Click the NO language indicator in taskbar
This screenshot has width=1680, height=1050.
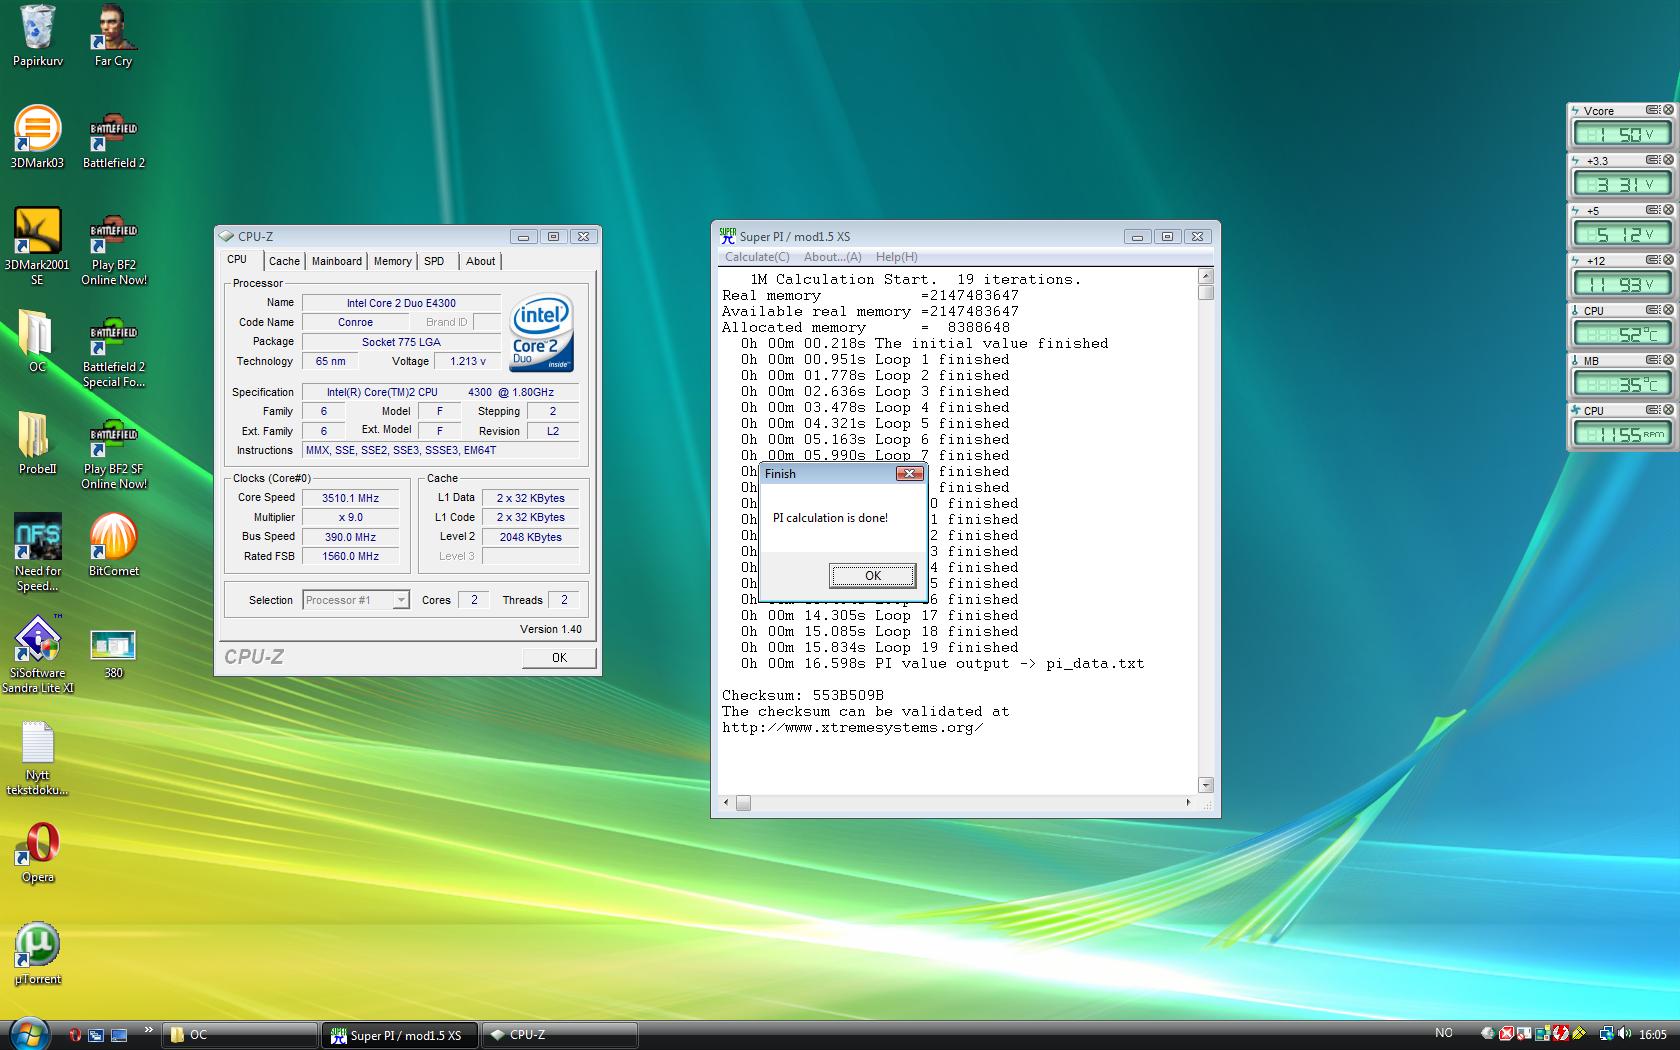[x=1443, y=1033]
